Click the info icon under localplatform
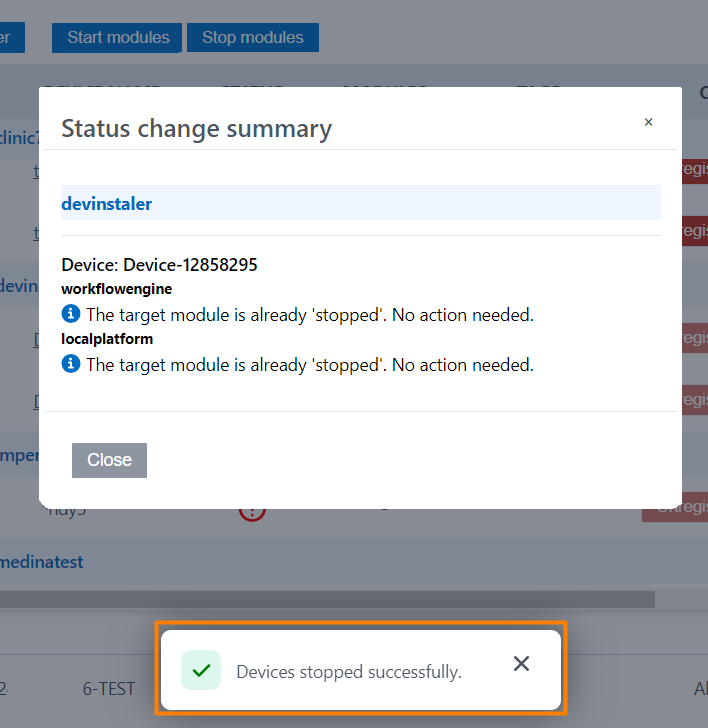708x728 pixels. click(71, 364)
